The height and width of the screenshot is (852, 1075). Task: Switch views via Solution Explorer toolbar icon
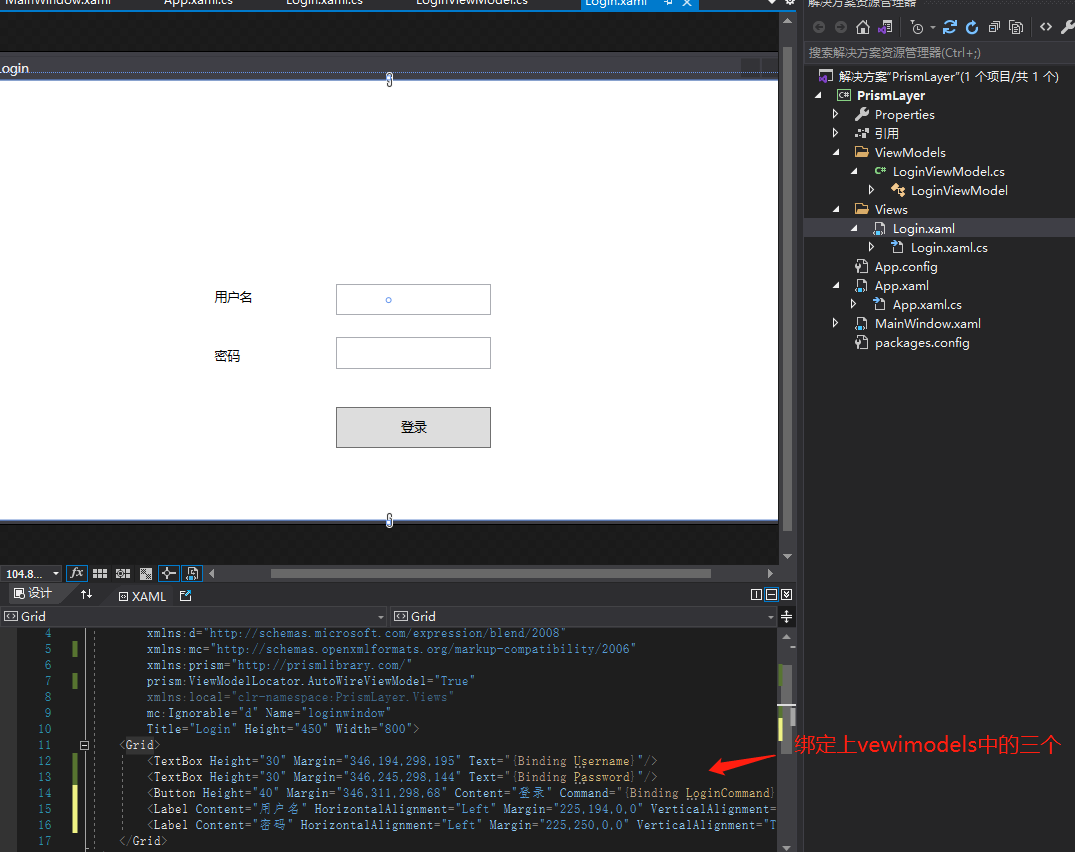885,27
